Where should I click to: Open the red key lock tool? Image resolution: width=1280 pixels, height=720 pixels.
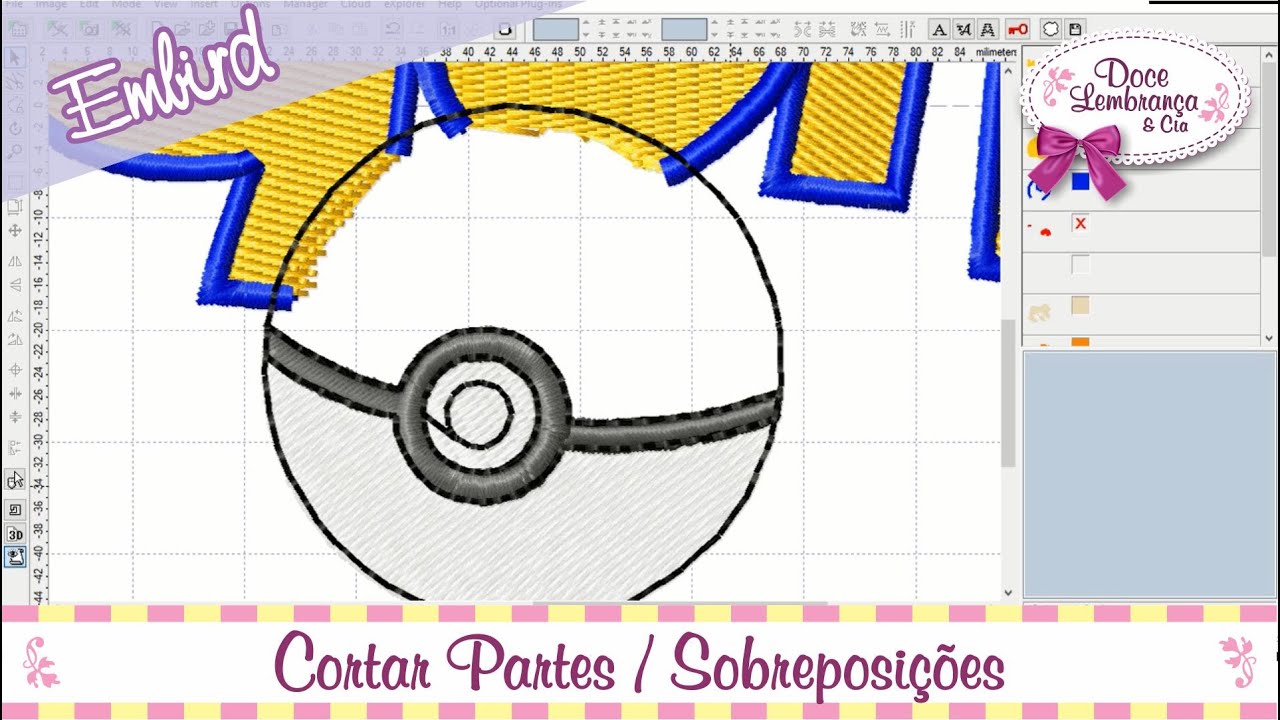coord(1017,30)
